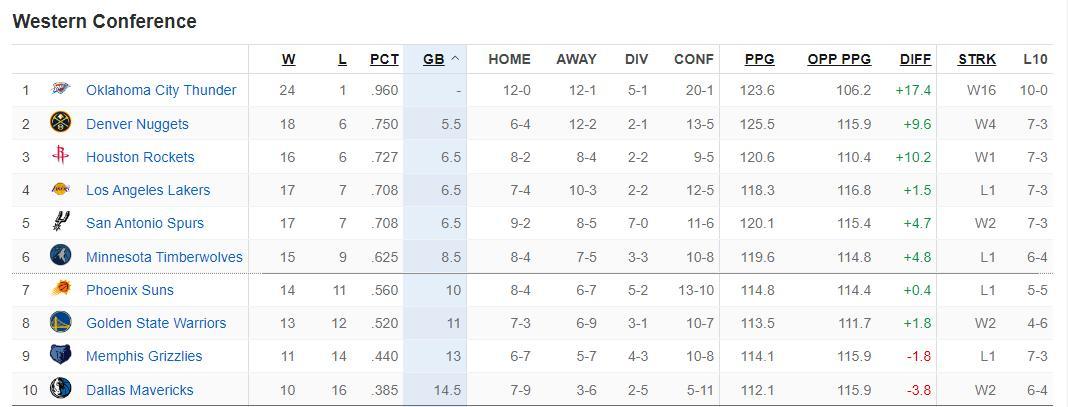
Task: Sort table by STRK column header
Action: coord(976,59)
